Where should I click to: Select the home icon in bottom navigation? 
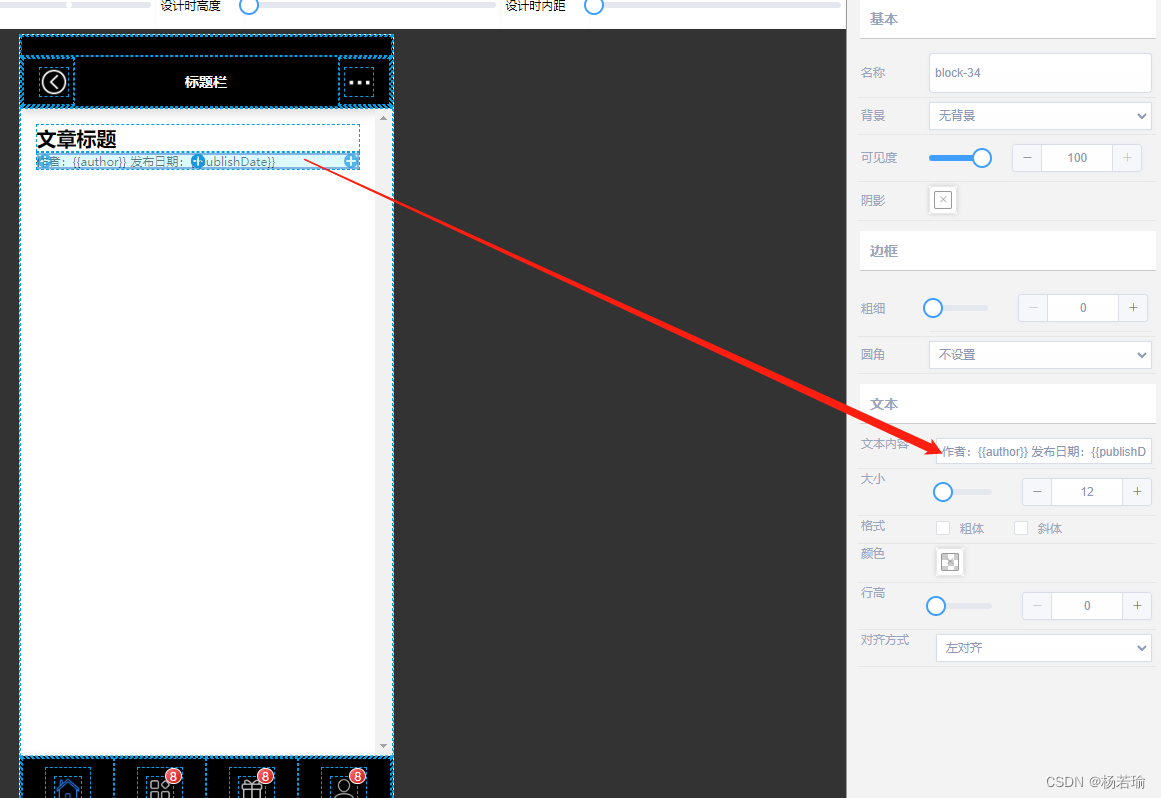67,787
